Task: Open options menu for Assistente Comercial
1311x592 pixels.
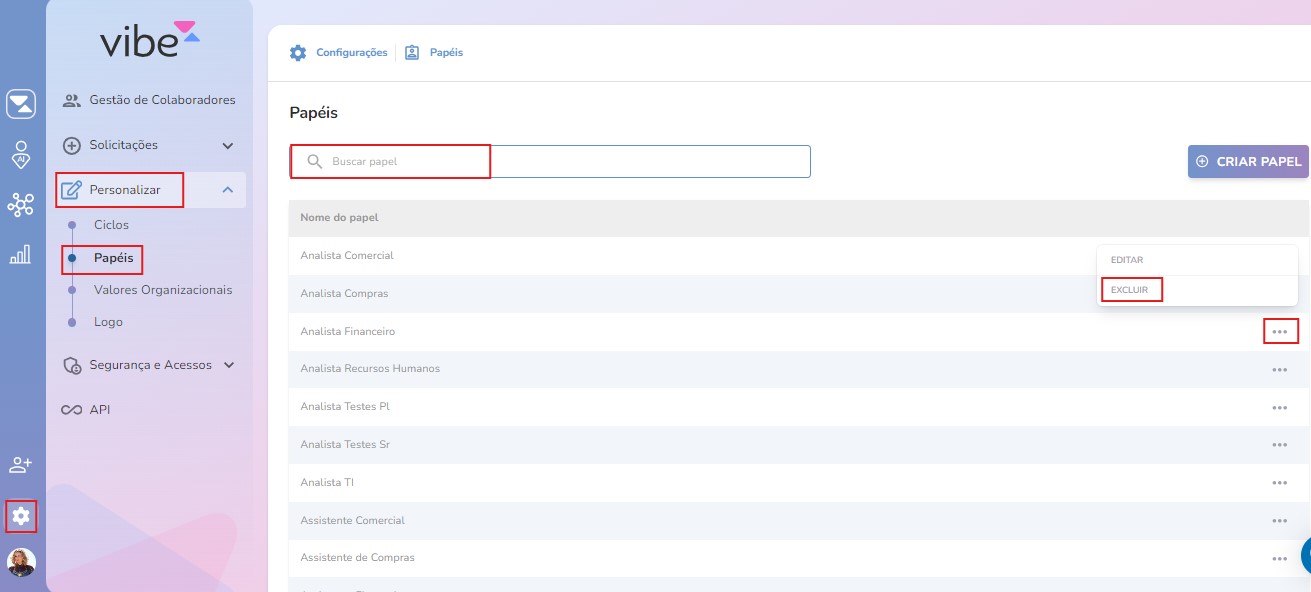Action: [1280, 521]
